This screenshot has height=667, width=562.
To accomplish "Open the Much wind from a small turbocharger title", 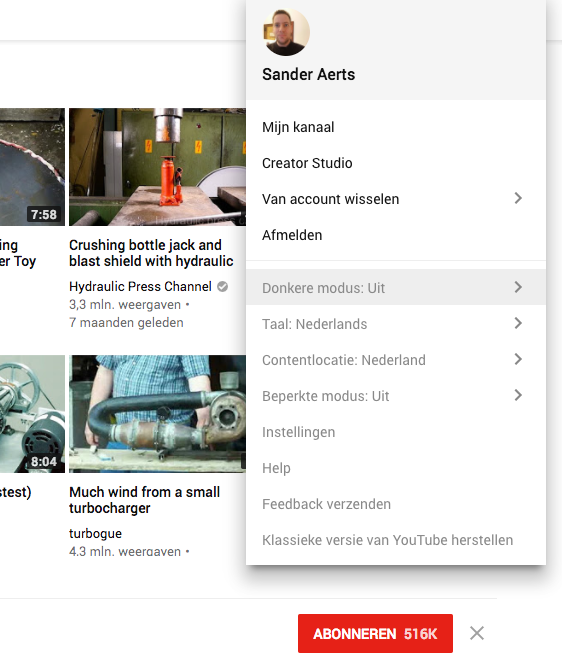I will tap(145, 500).
